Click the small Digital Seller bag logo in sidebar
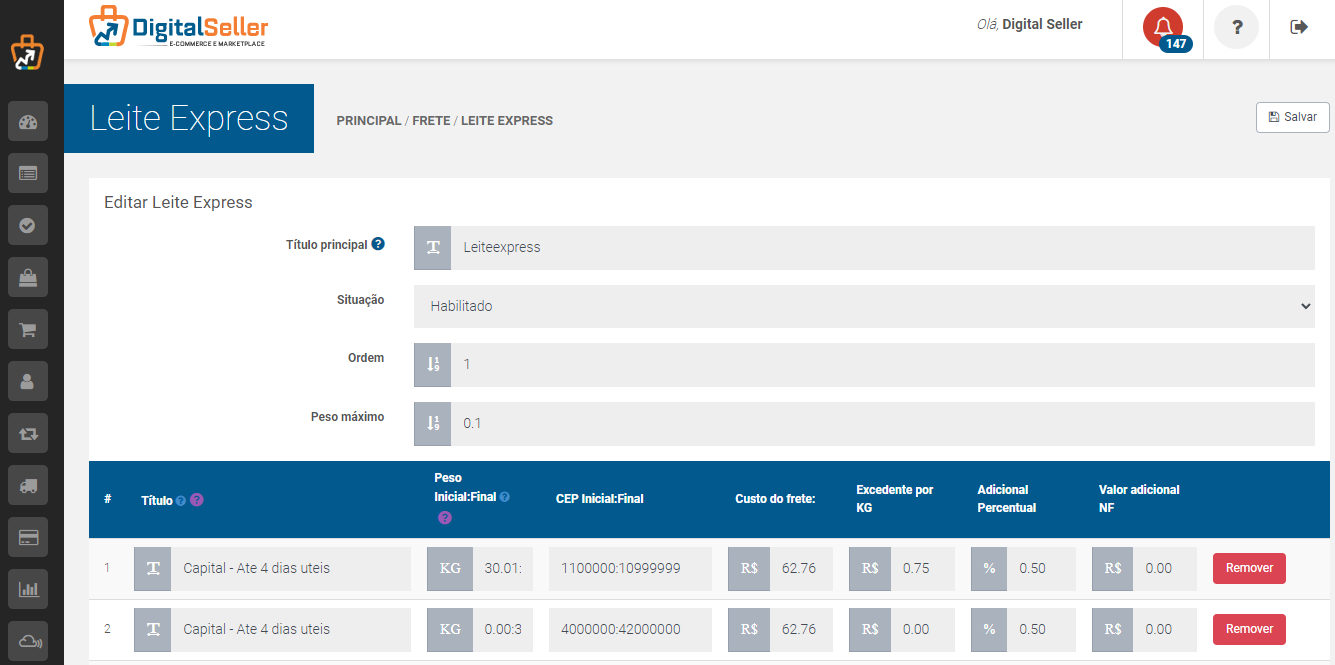1335x665 pixels. tap(28, 53)
